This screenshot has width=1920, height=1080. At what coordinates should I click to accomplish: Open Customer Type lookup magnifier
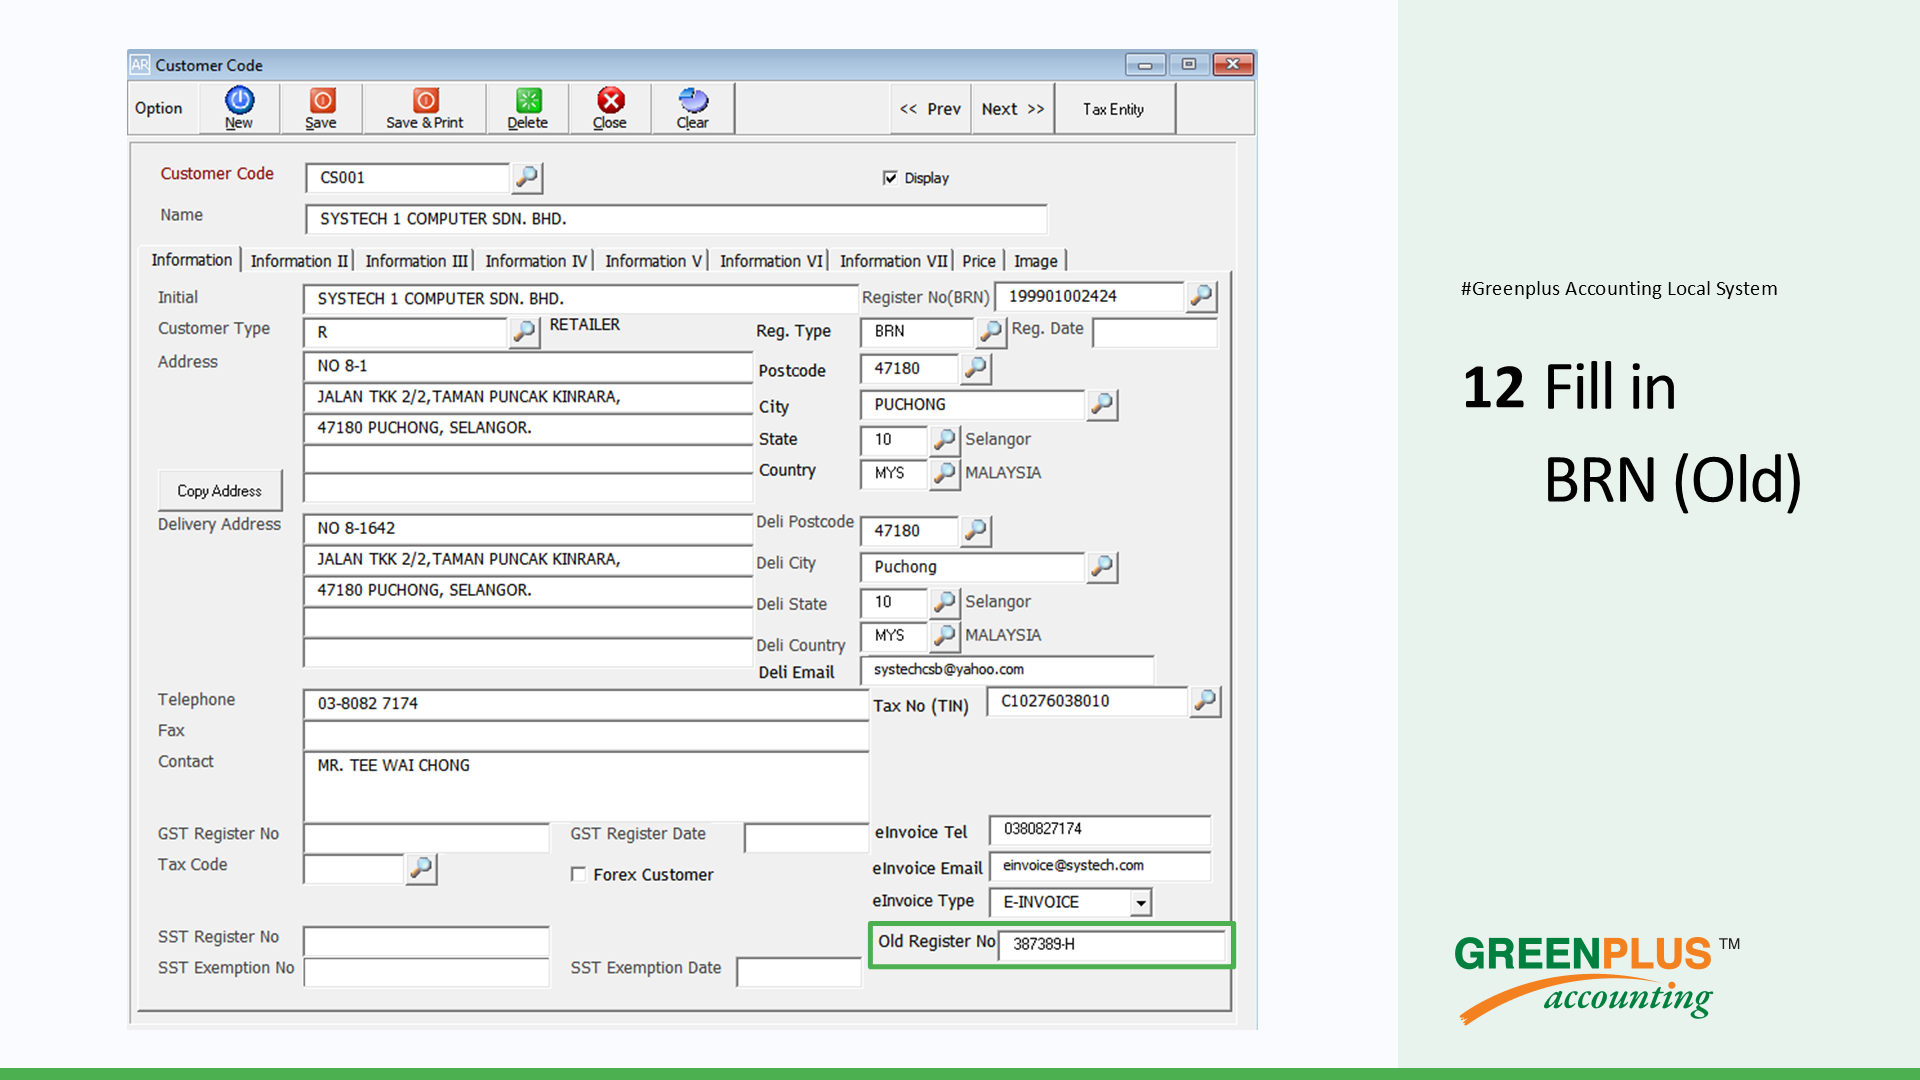(x=524, y=332)
